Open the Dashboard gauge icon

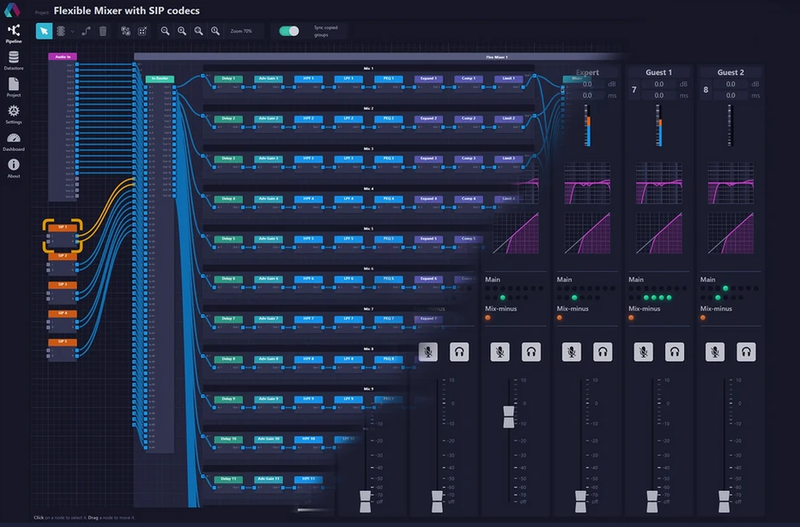point(14,141)
